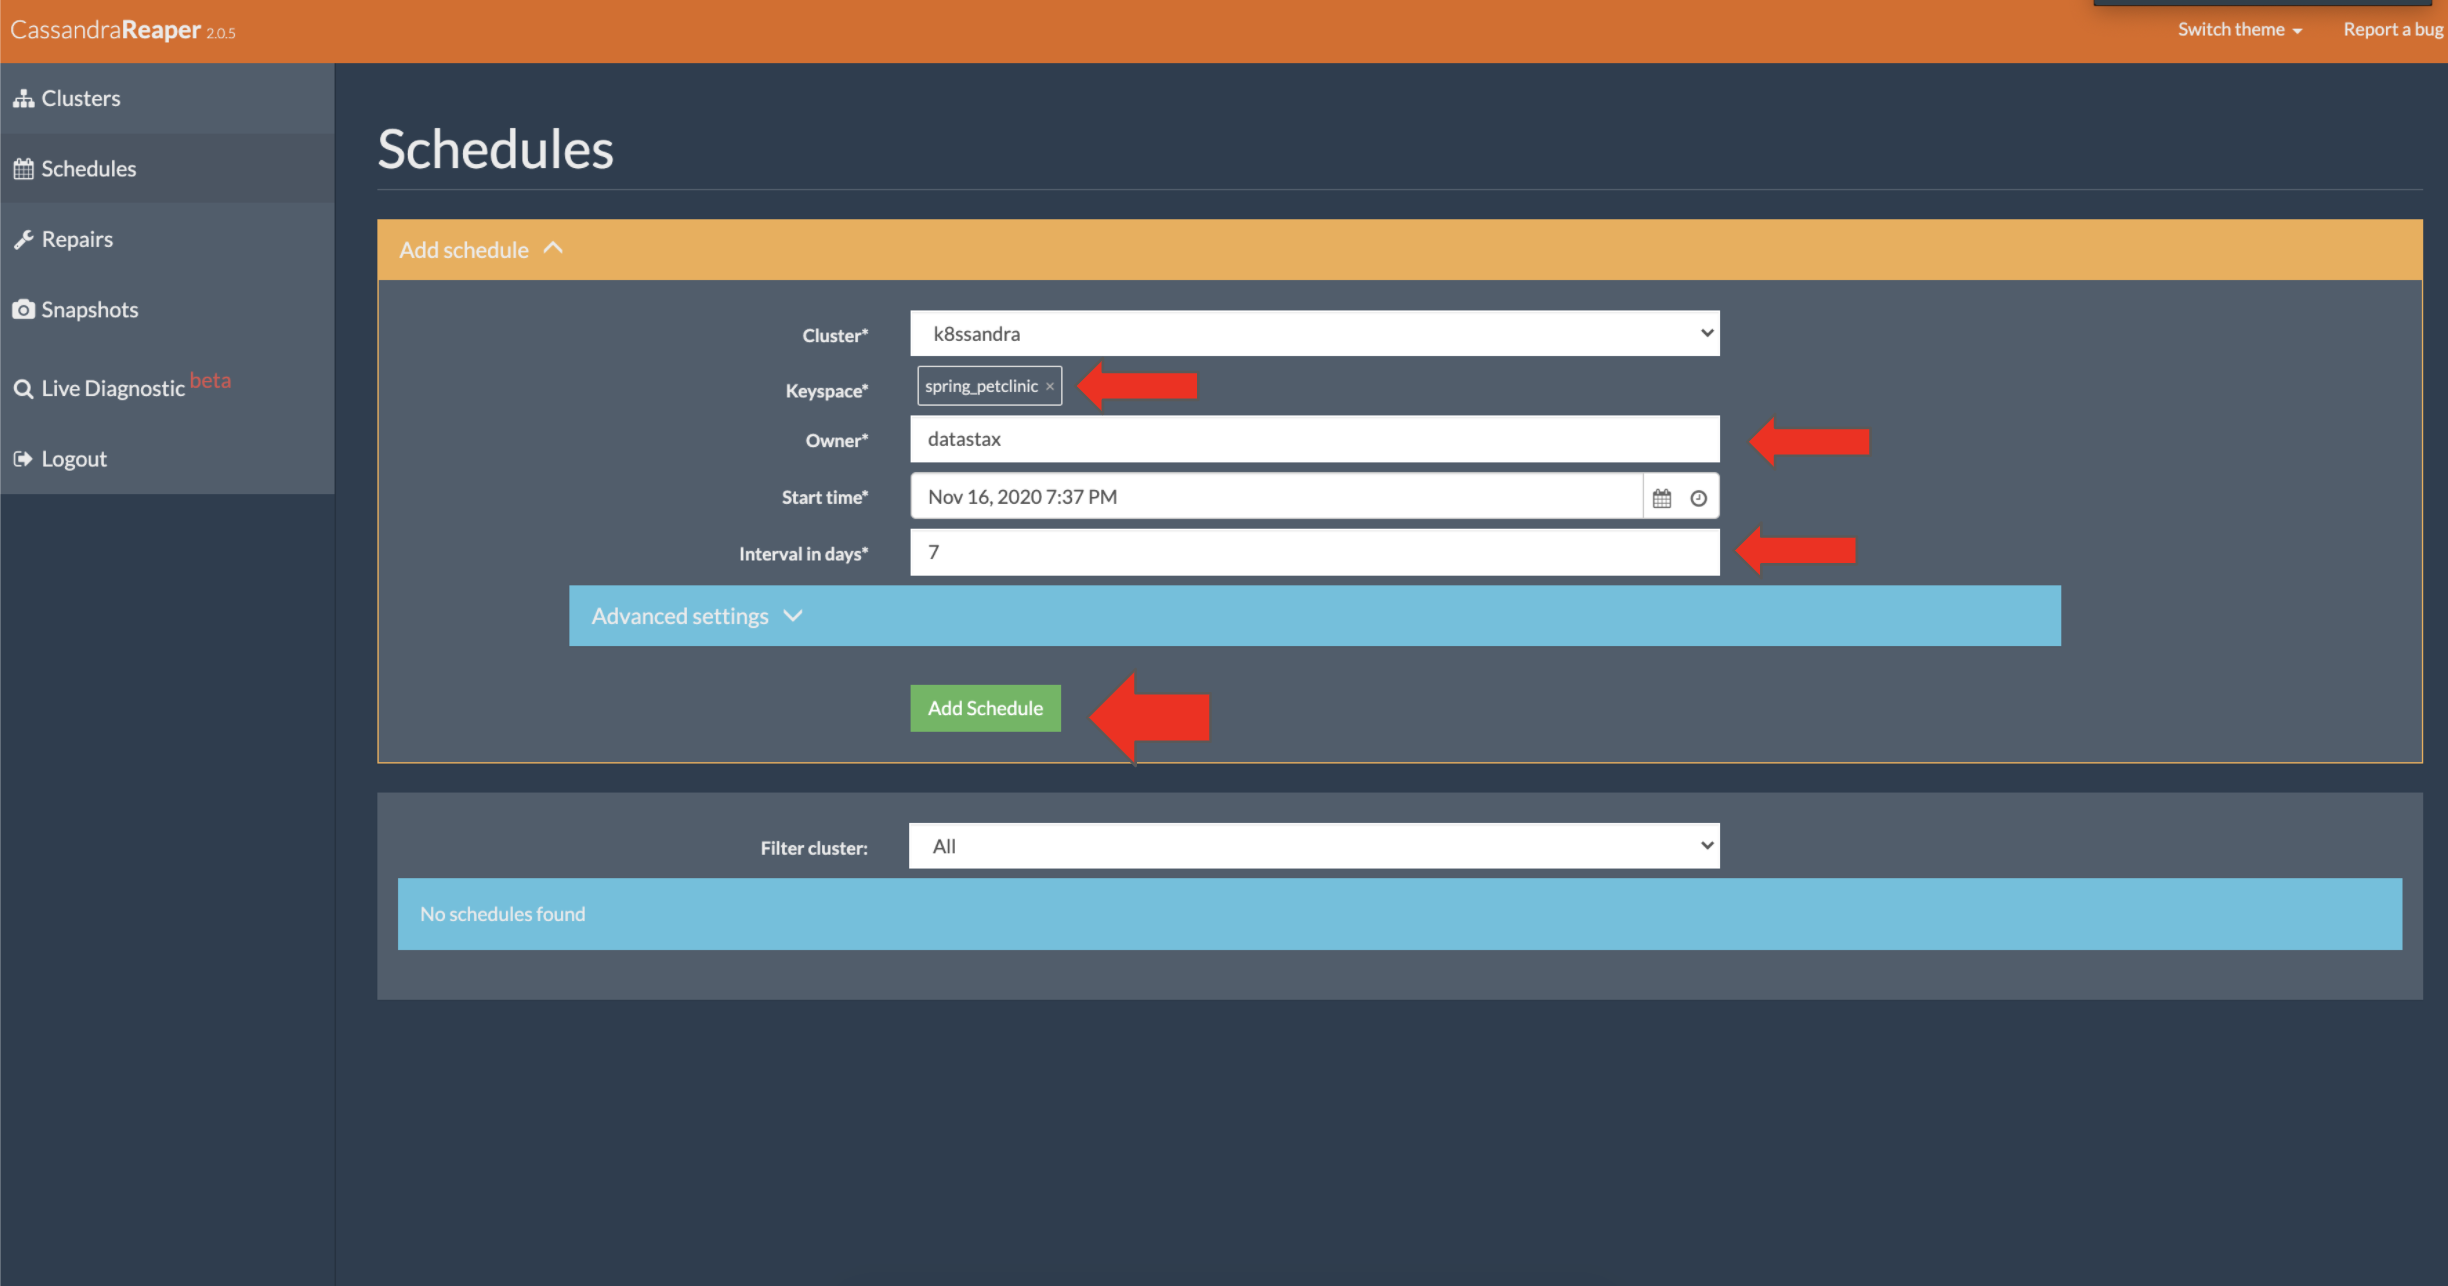Screen dimensions: 2448x1286
Task: Open the Schedules menu item
Action: point(168,167)
